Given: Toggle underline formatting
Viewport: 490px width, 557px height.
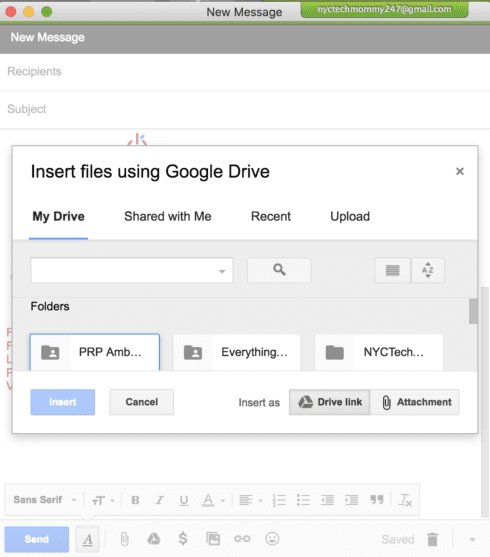Looking at the screenshot, I should (x=184, y=500).
